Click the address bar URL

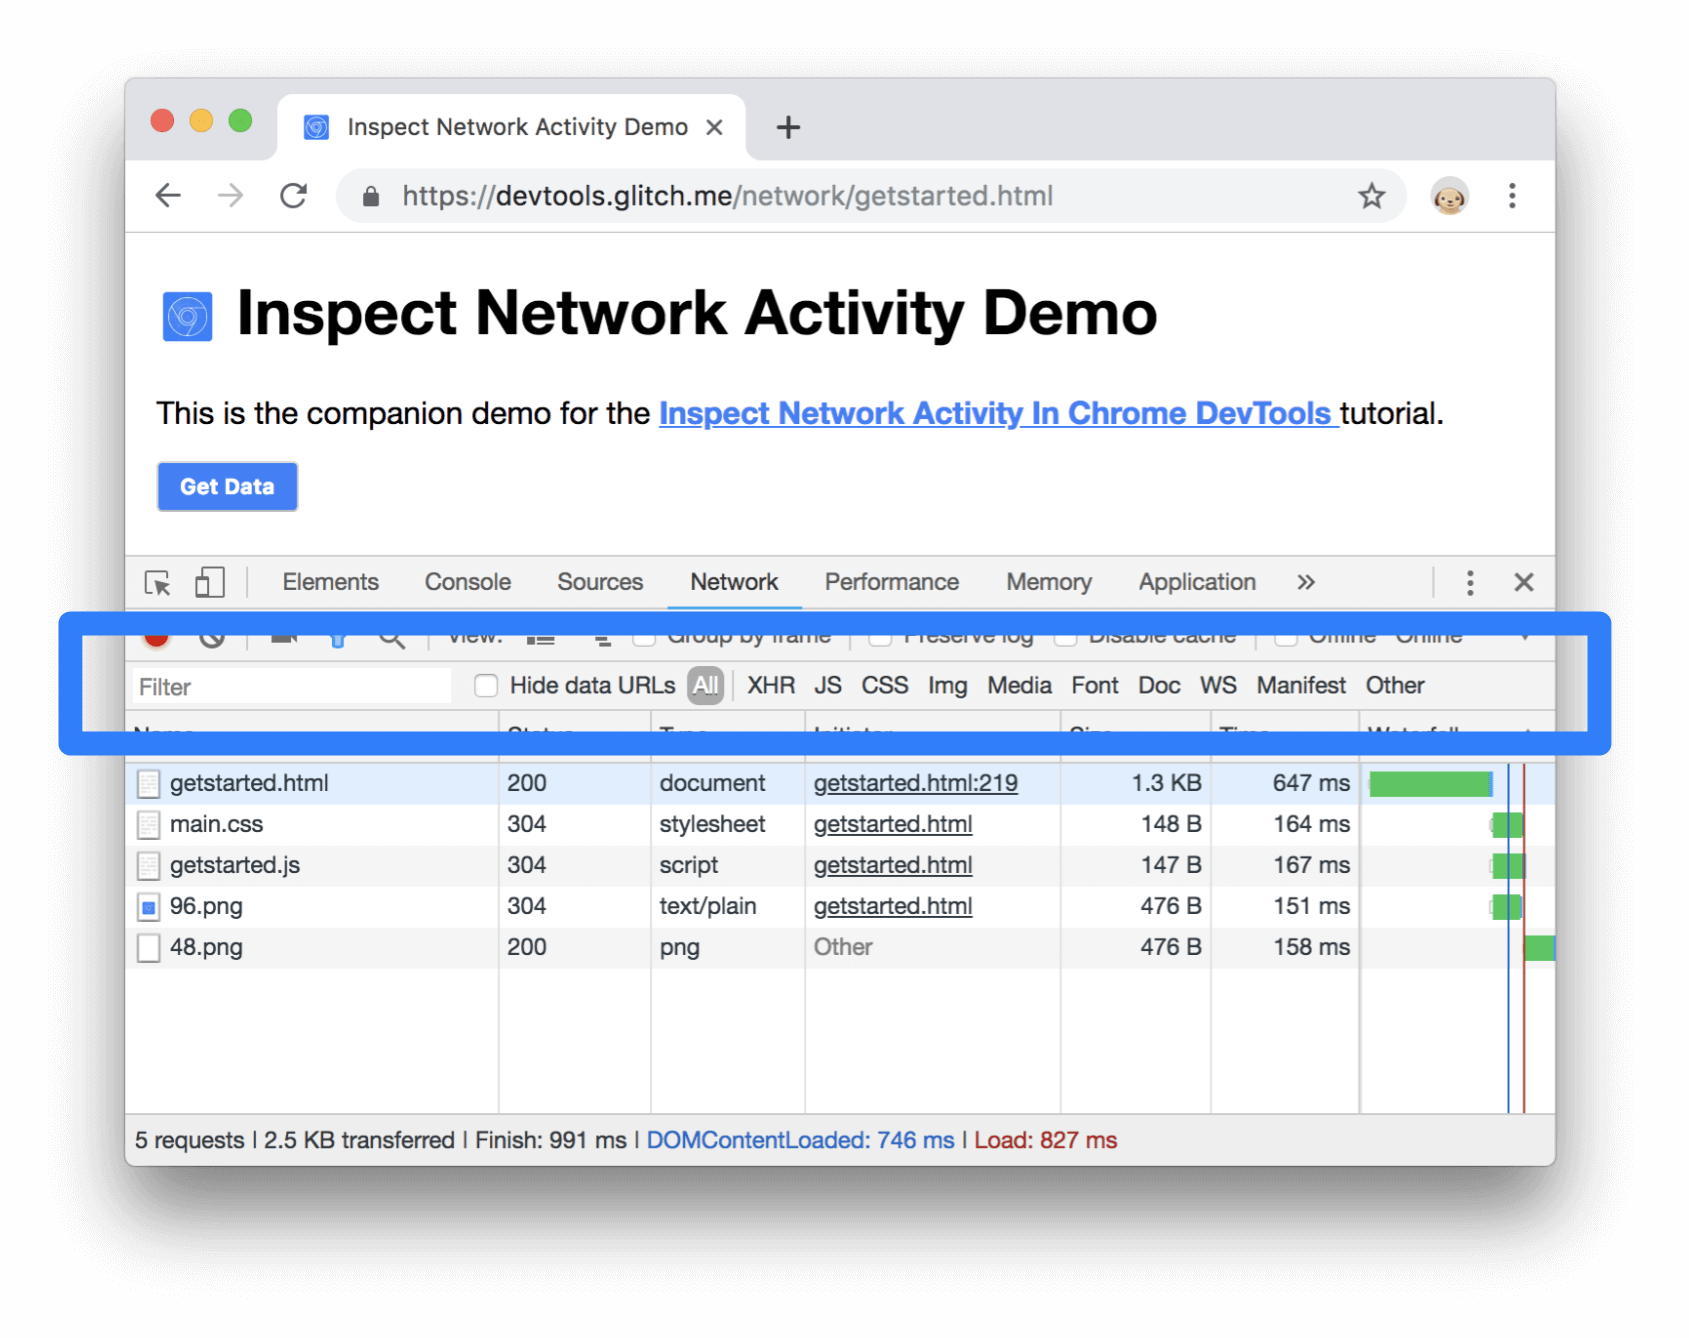pyautogui.click(x=727, y=196)
